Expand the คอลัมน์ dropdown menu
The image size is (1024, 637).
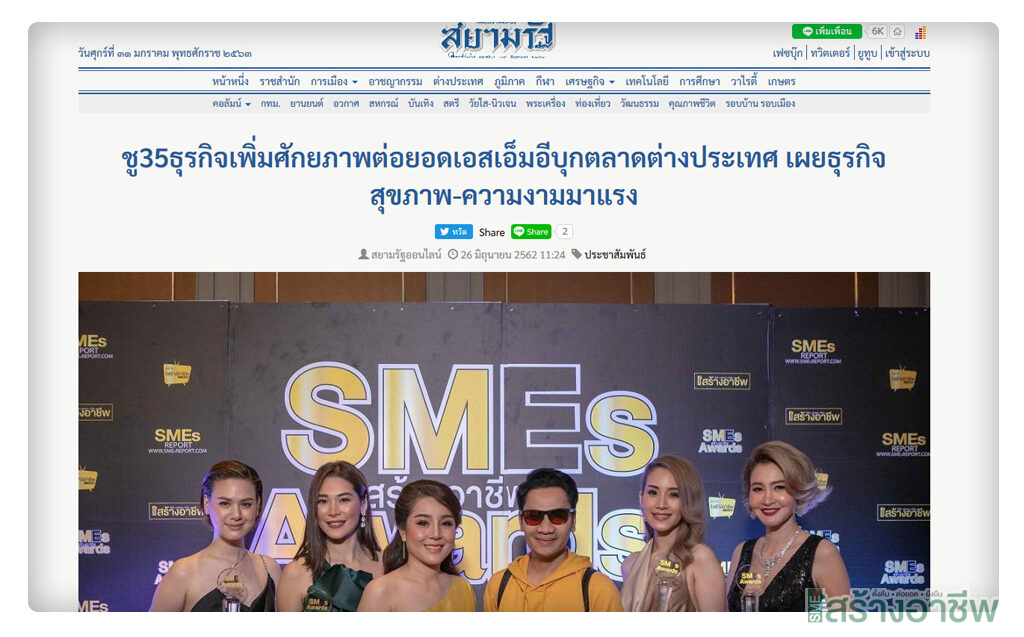click(231, 103)
